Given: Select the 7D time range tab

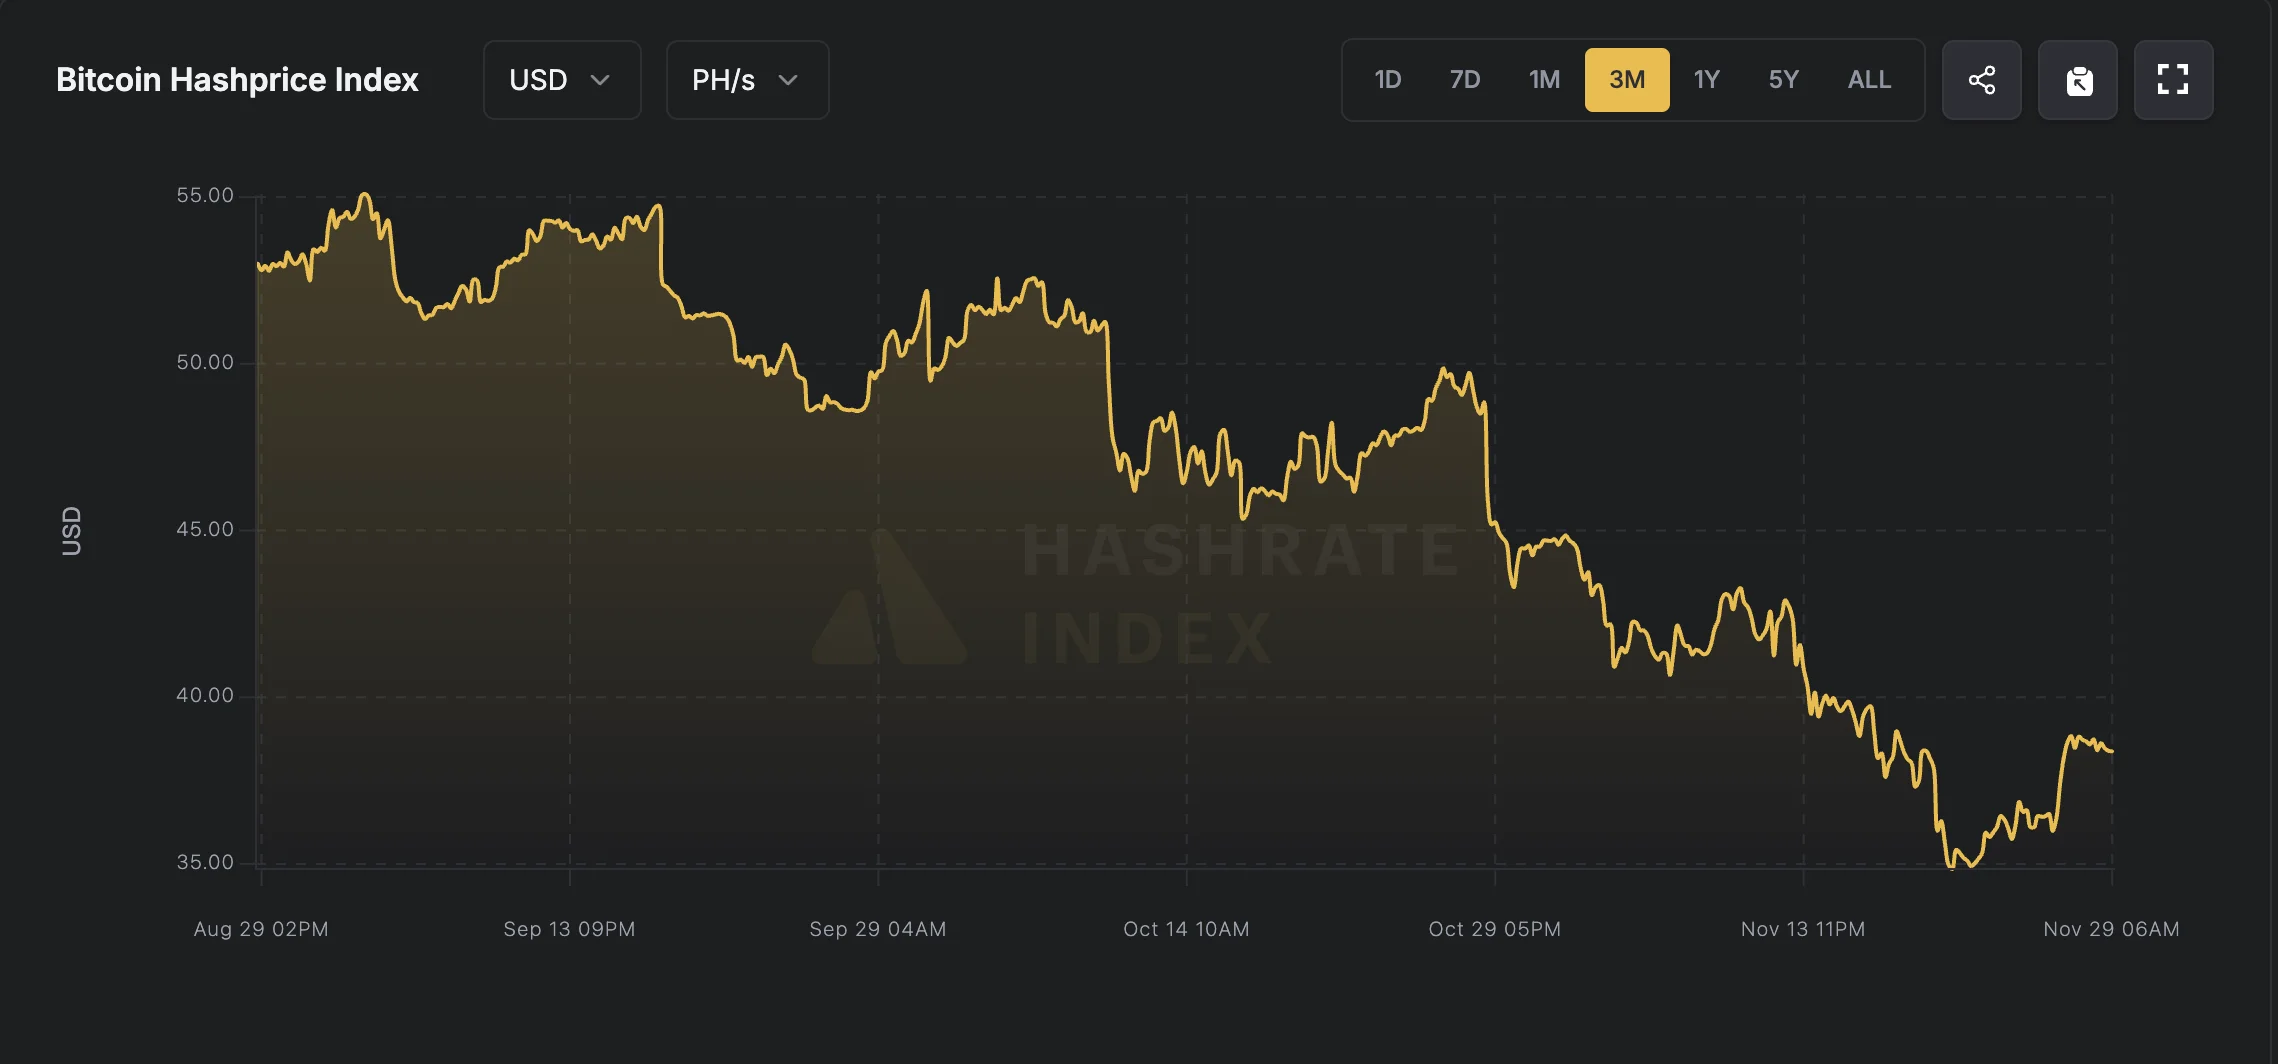Looking at the screenshot, I should point(1465,80).
